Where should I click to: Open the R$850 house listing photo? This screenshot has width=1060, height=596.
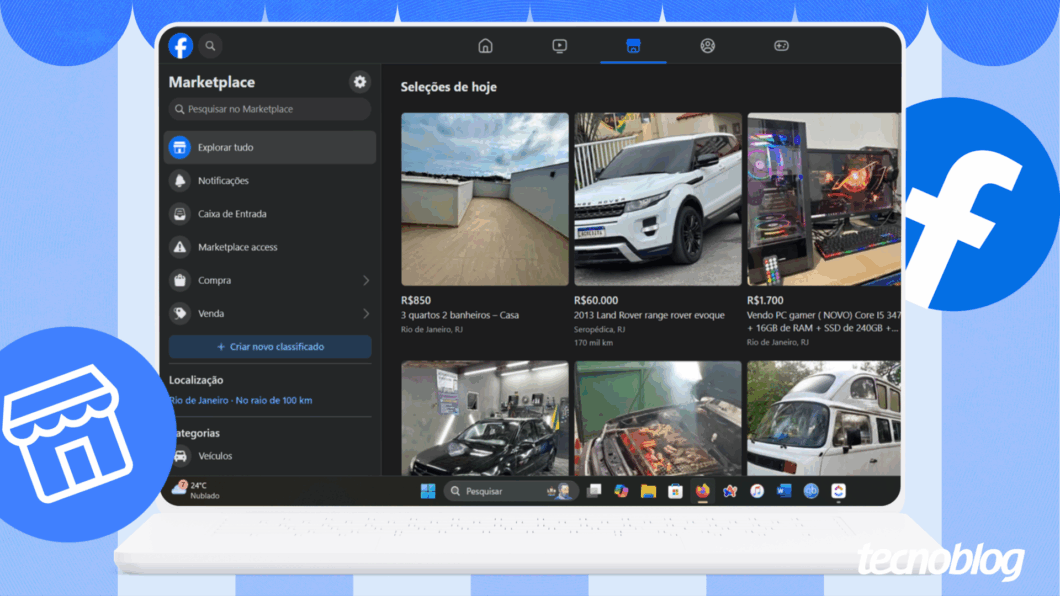(485, 199)
